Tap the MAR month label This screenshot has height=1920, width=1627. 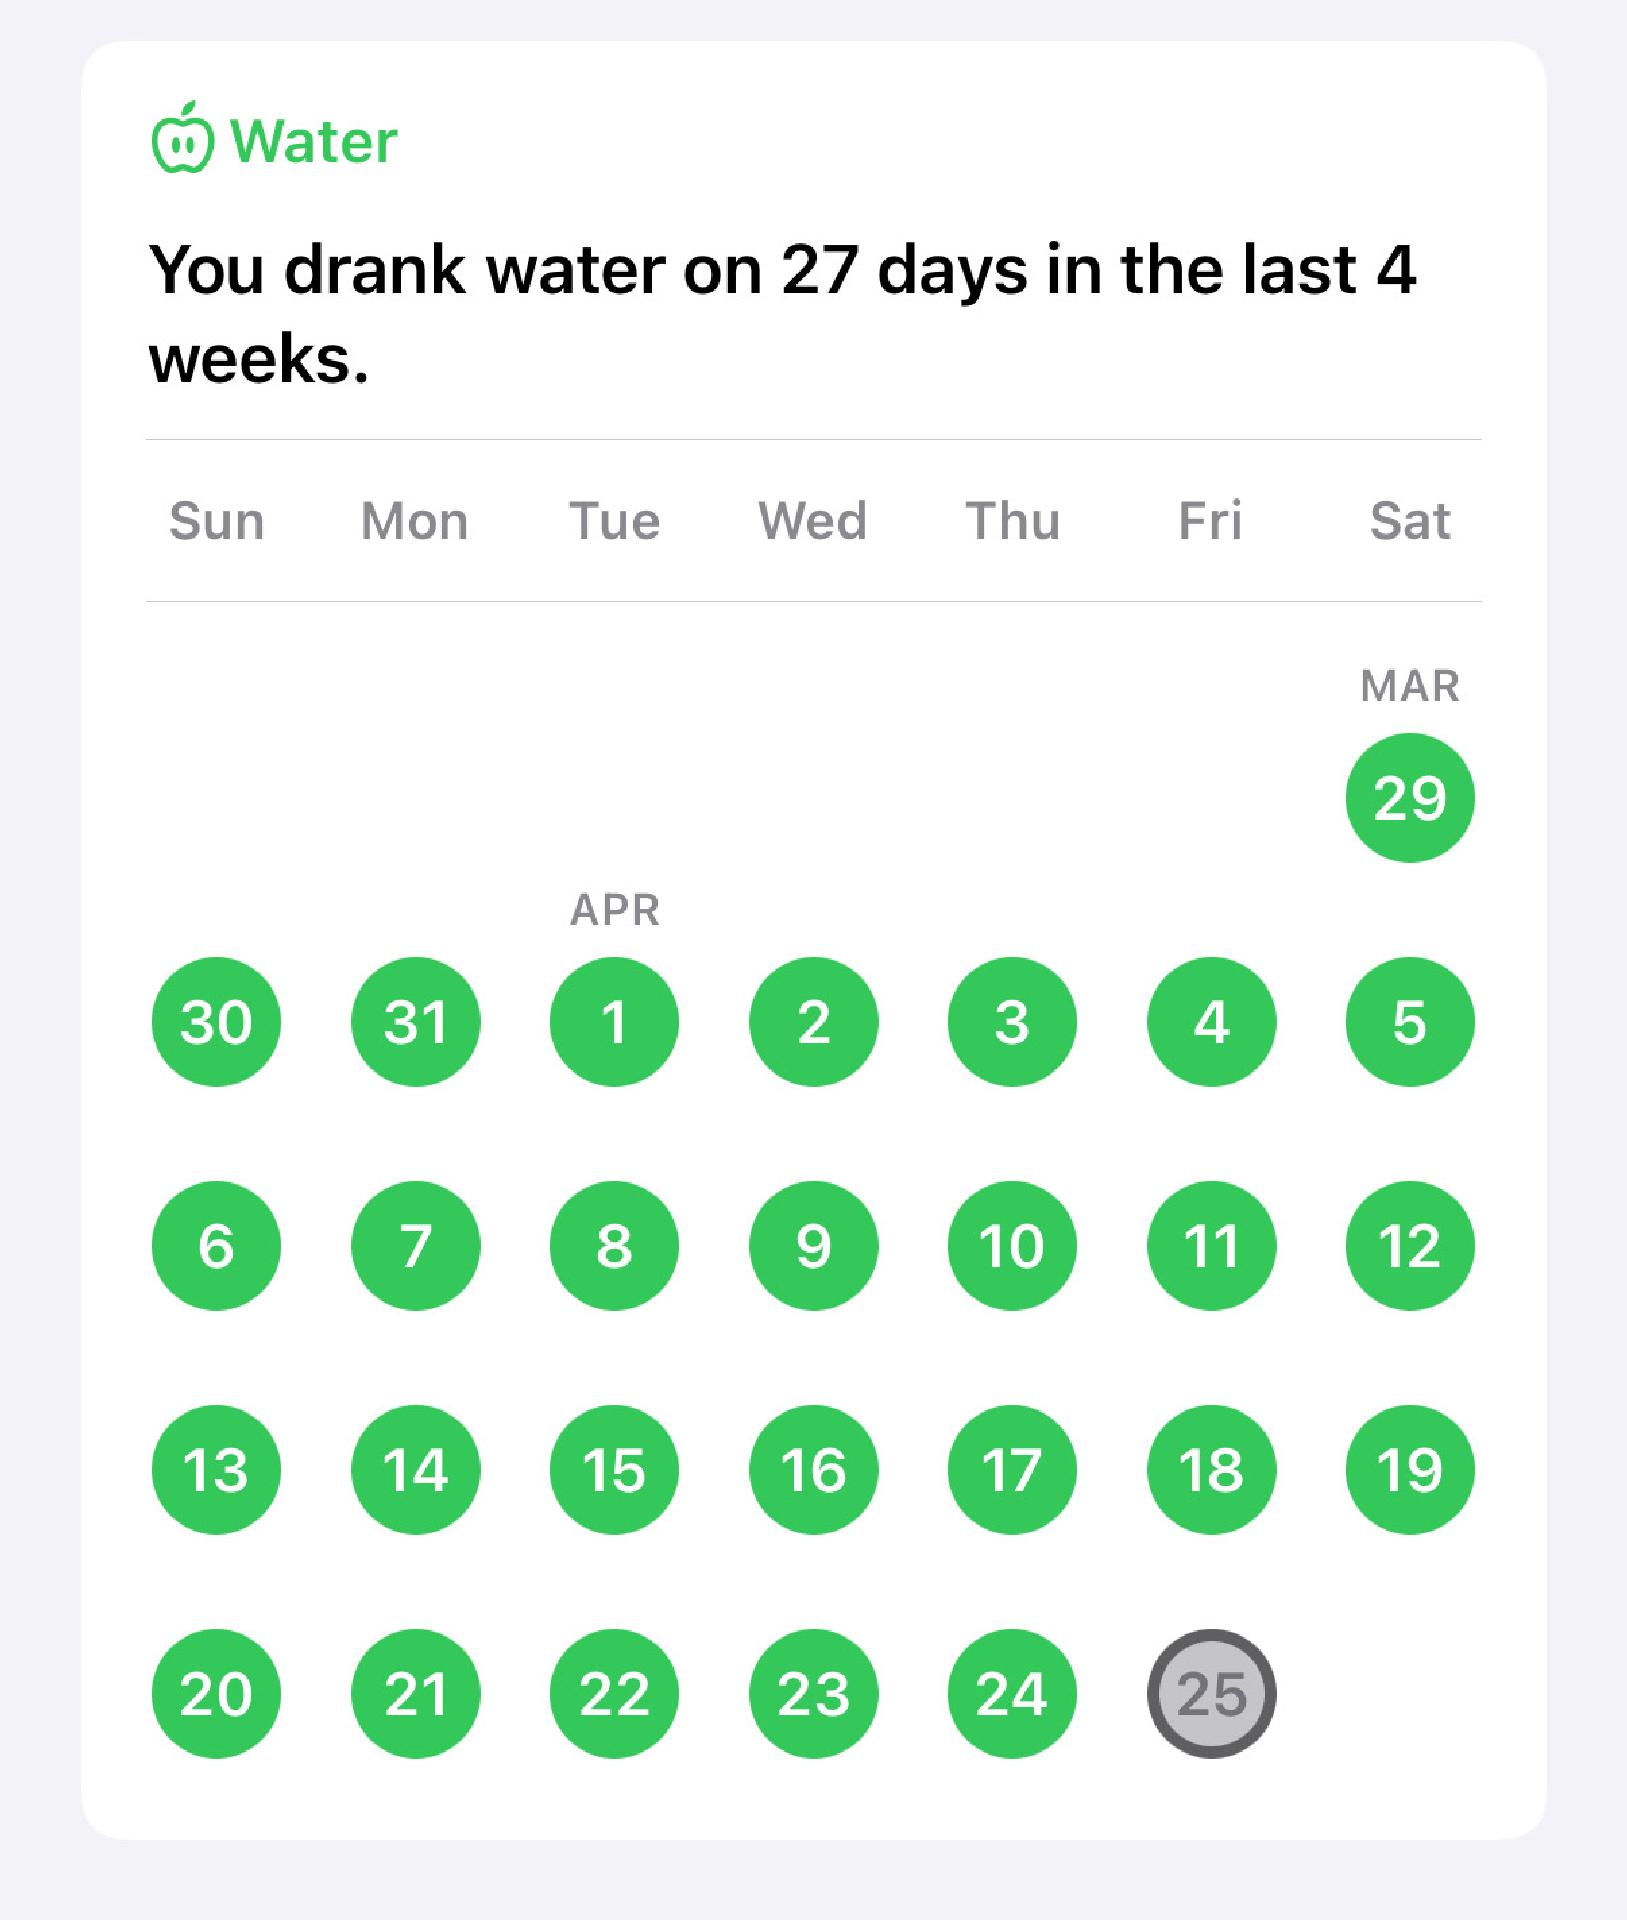click(x=1409, y=686)
